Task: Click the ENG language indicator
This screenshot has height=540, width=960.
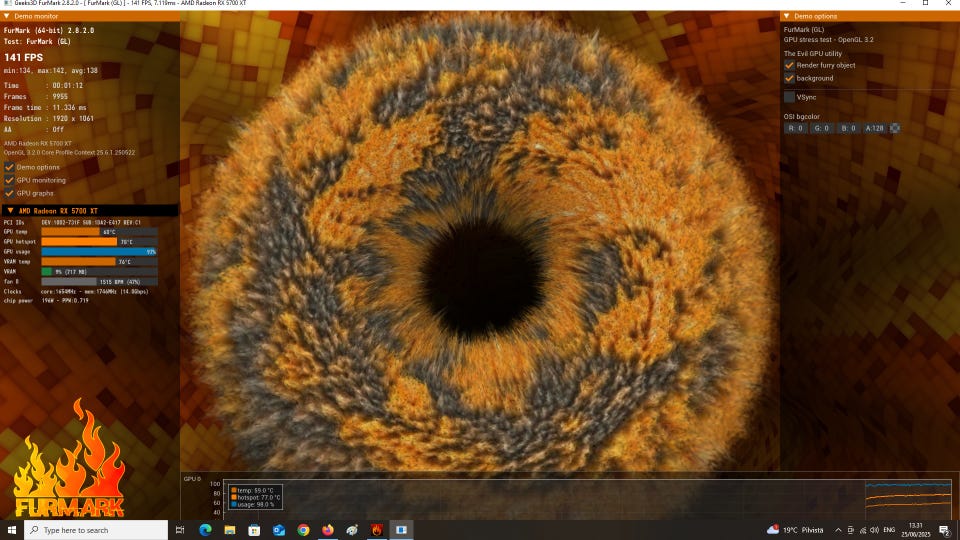Action: pyautogui.click(x=889, y=530)
